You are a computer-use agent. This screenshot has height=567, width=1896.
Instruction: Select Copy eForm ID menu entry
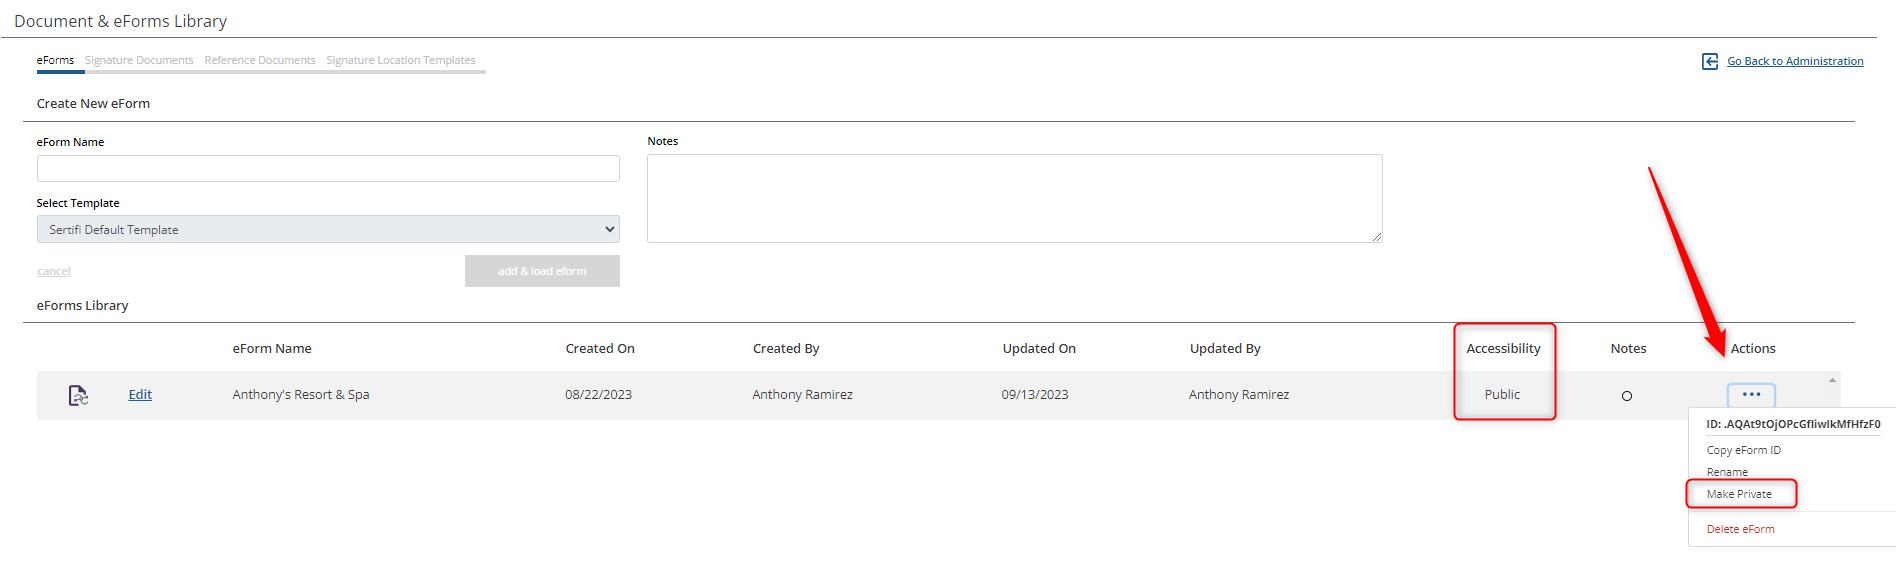[1743, 450]
